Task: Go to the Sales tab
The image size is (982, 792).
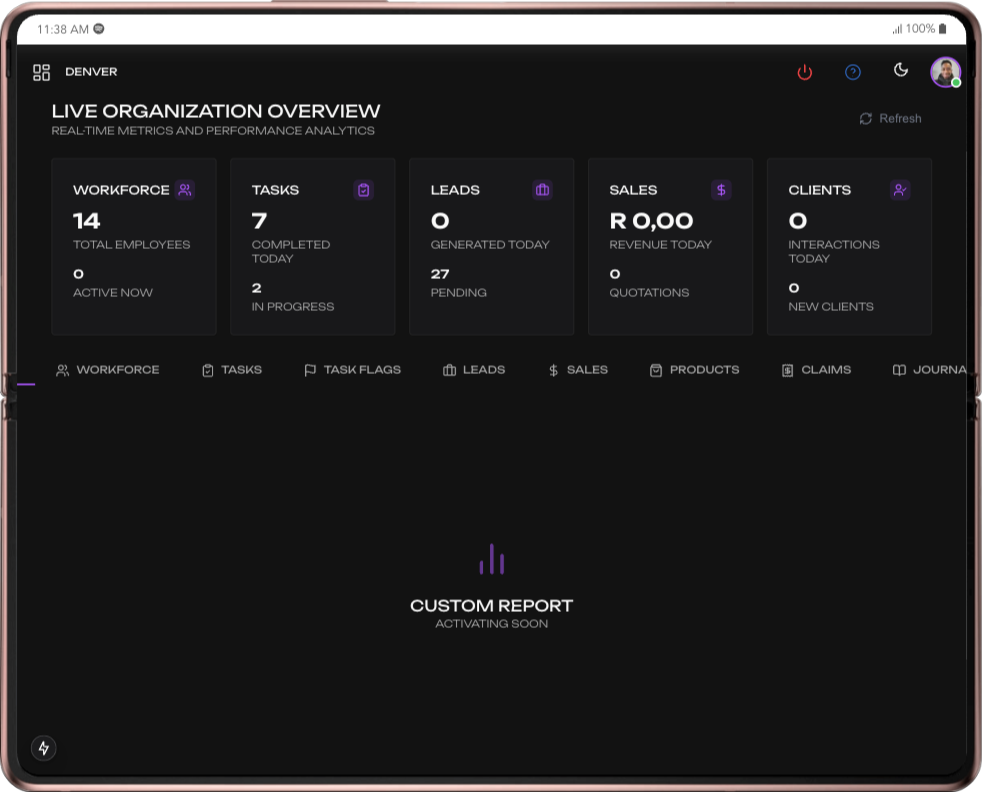Action: click(578, 370)
